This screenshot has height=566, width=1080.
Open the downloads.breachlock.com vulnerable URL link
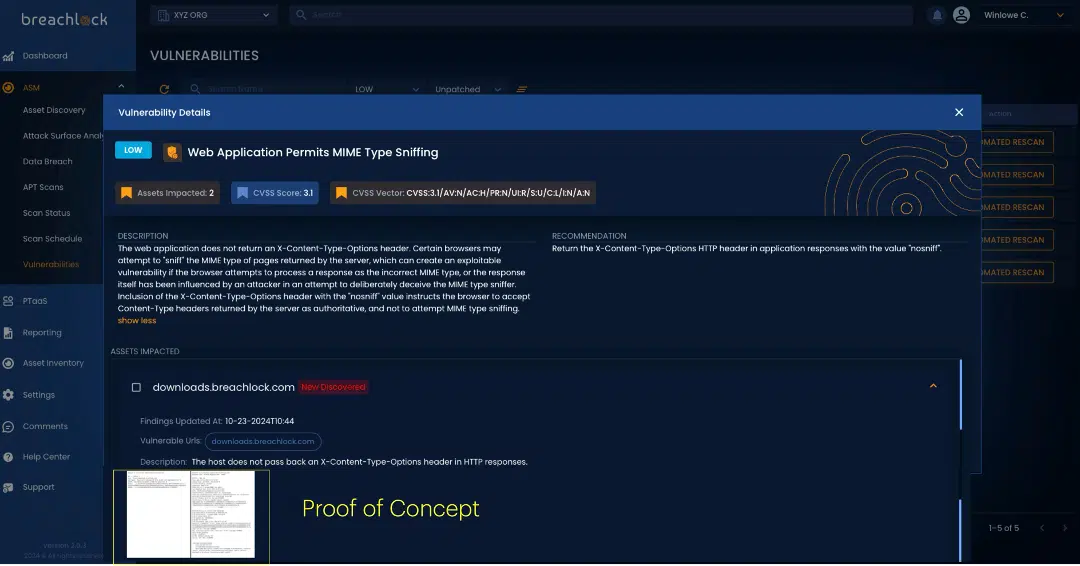(x=263, y=441)
